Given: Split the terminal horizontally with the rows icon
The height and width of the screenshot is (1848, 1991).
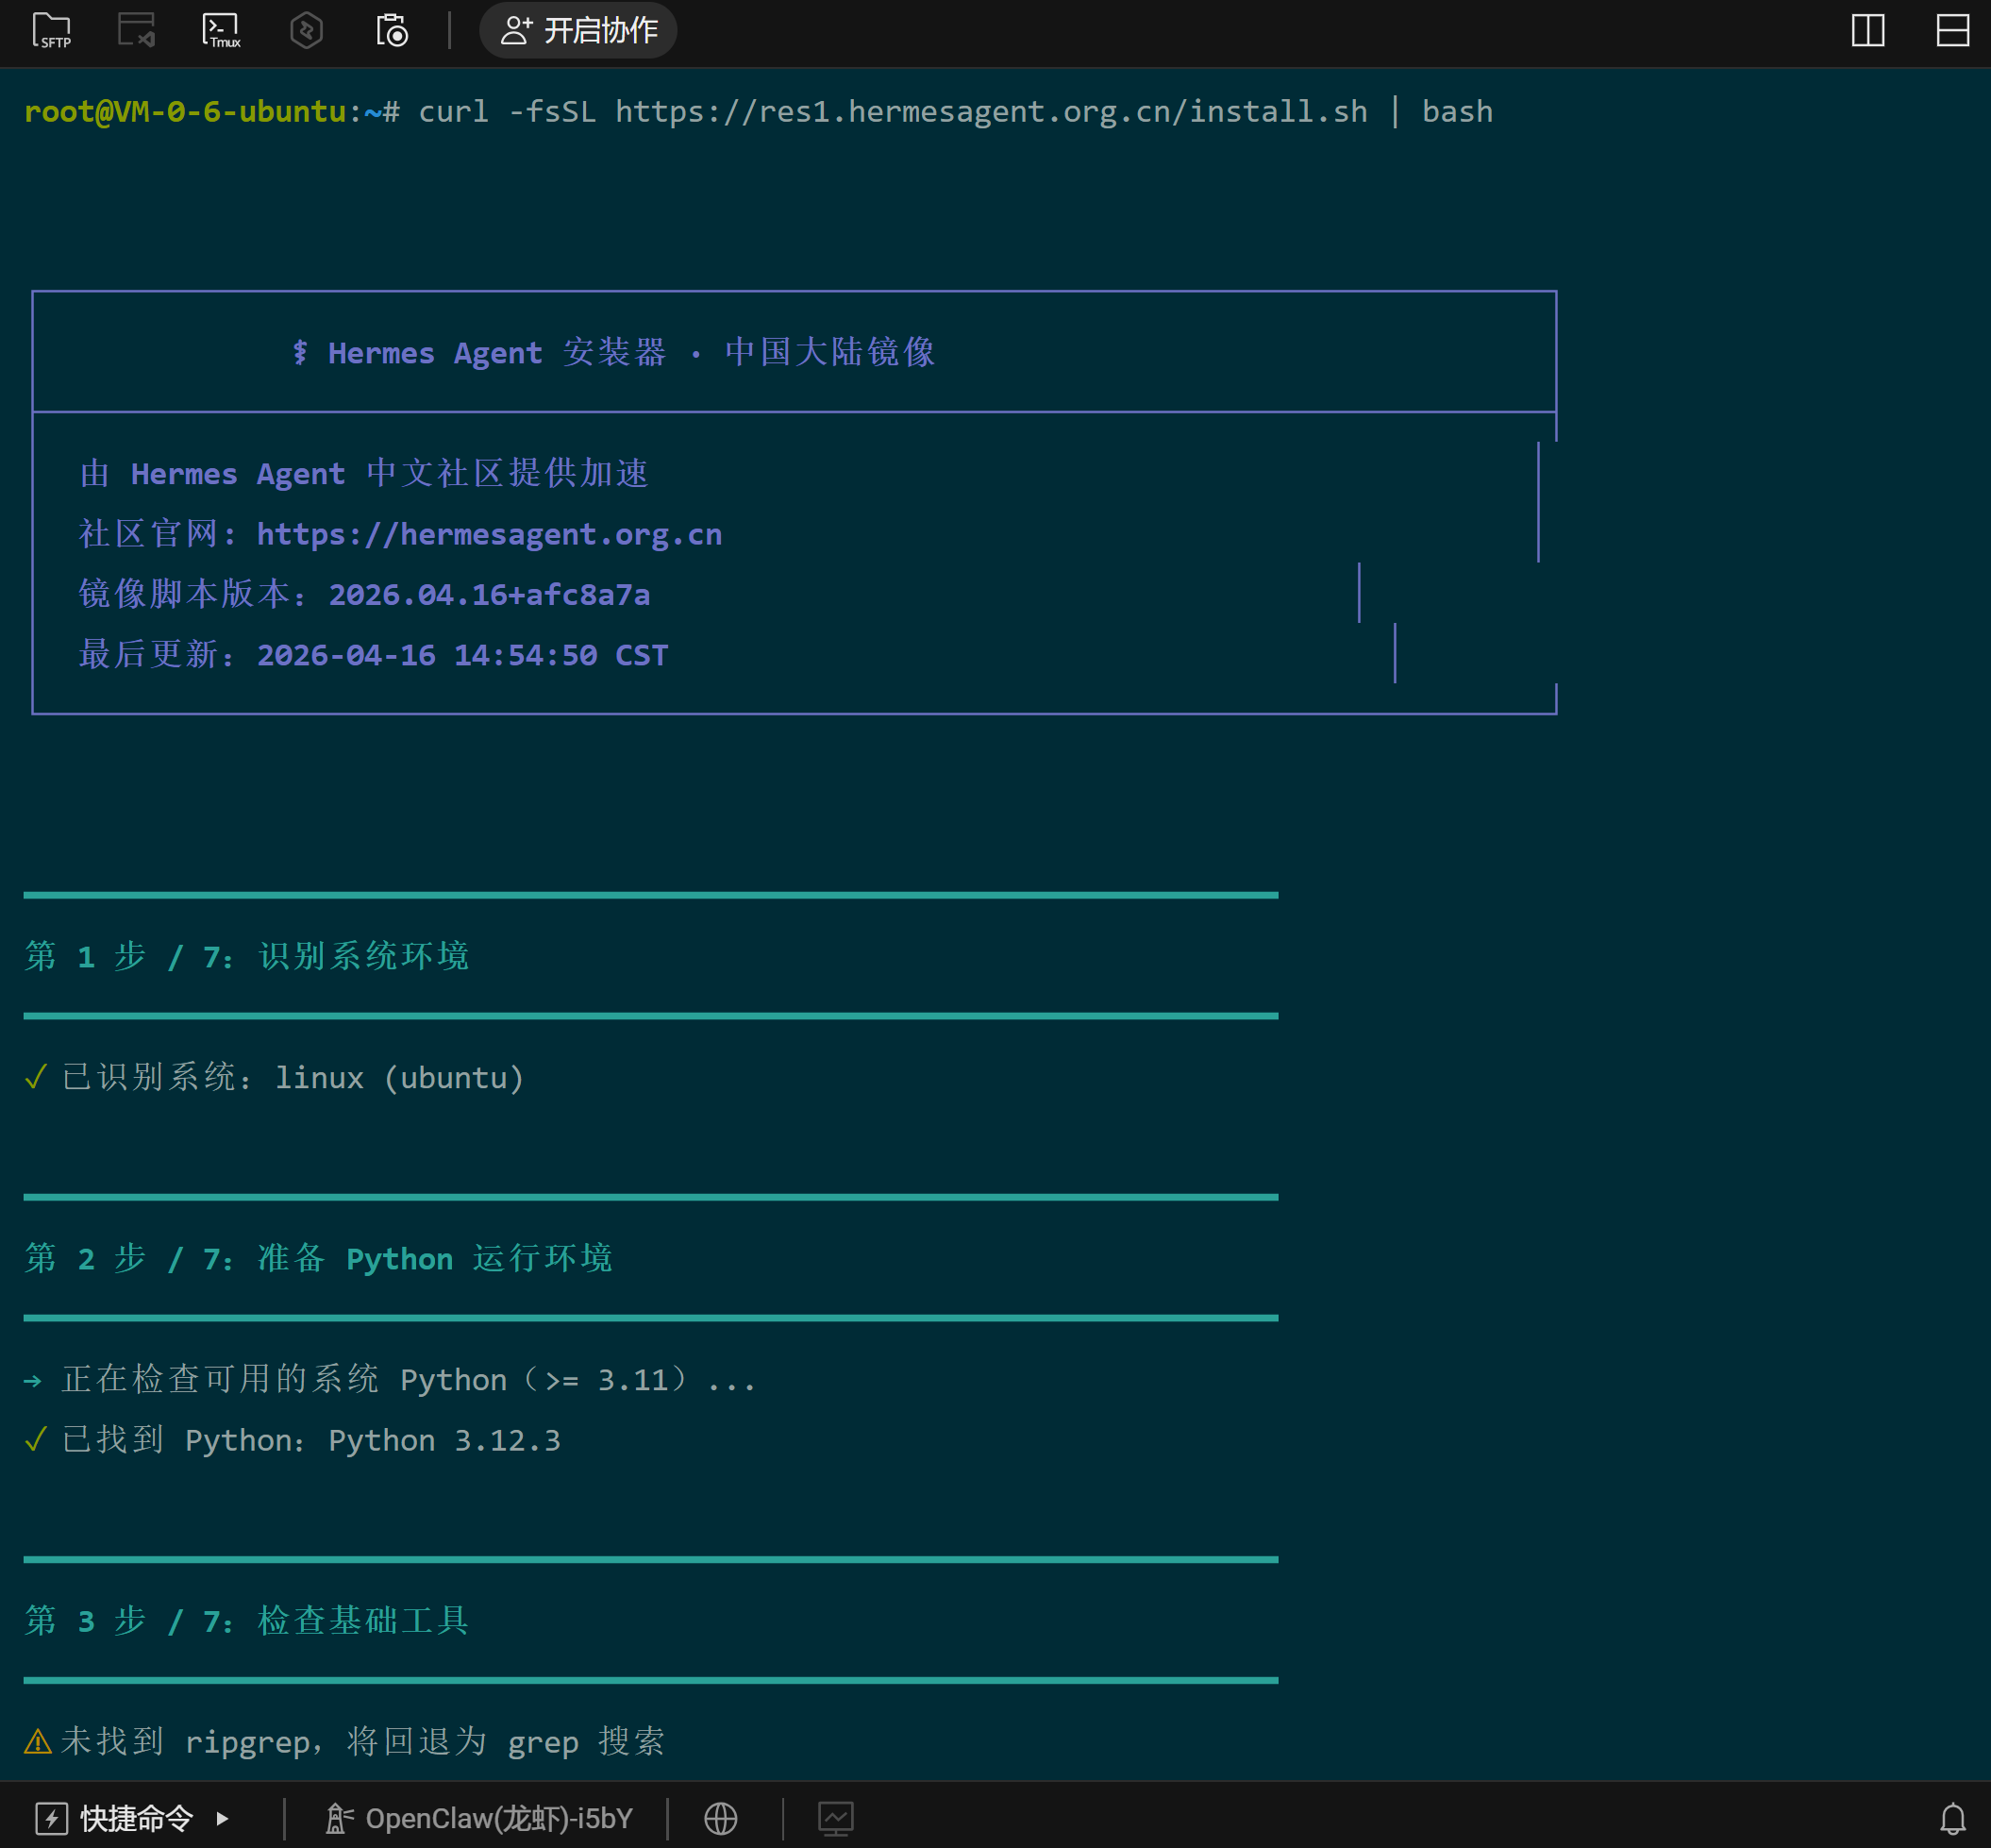Looking at the screenshot, I should (x=1952, y=30).
